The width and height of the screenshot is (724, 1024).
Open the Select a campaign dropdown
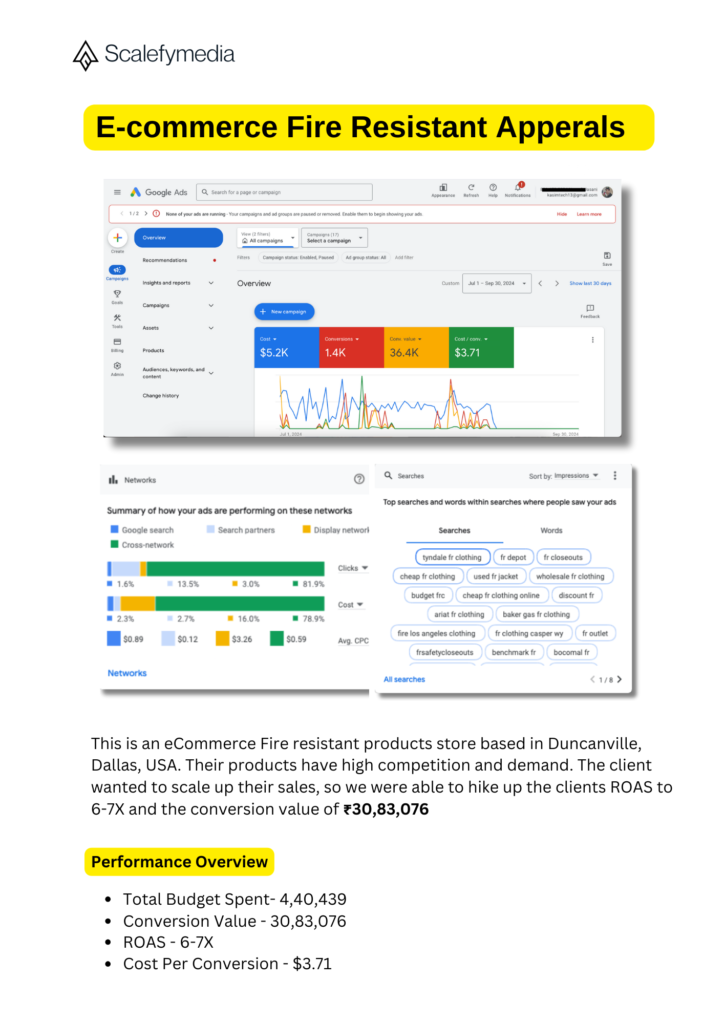[x=334, y=238]
